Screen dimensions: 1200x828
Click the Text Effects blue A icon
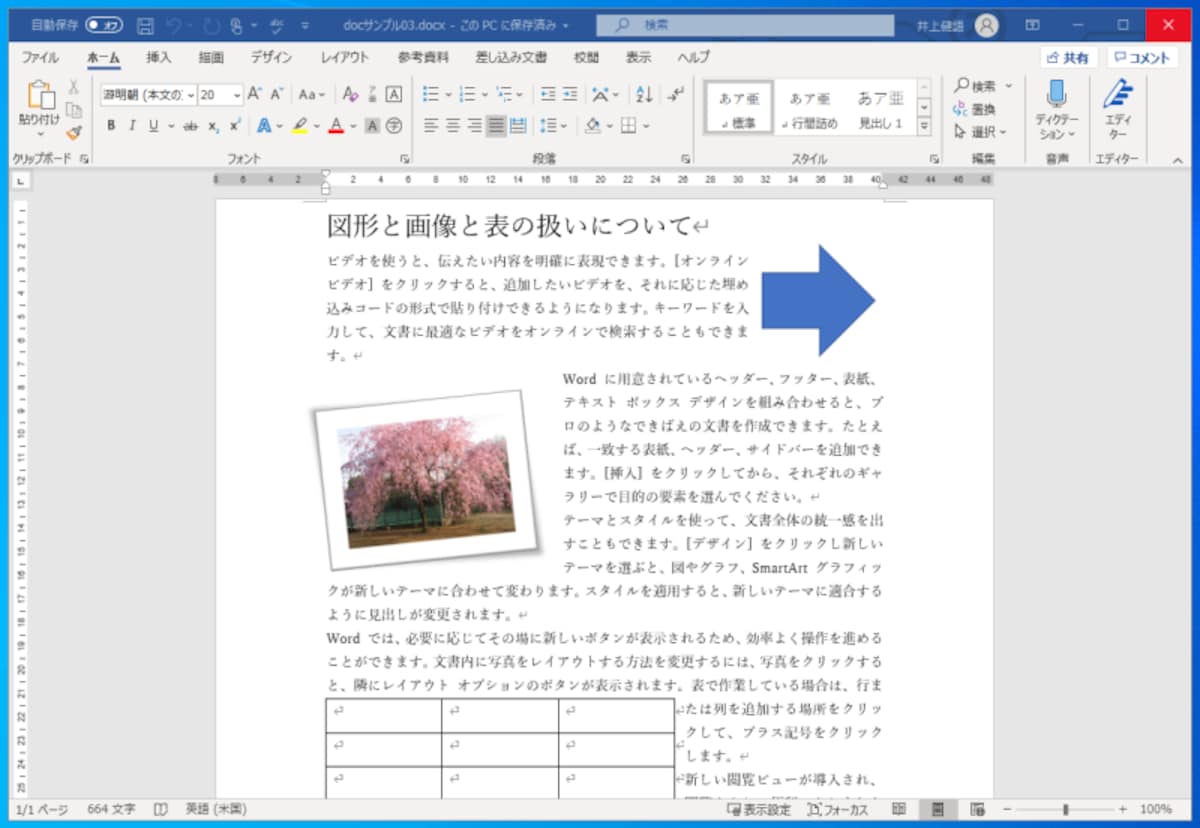pos(263,126)
